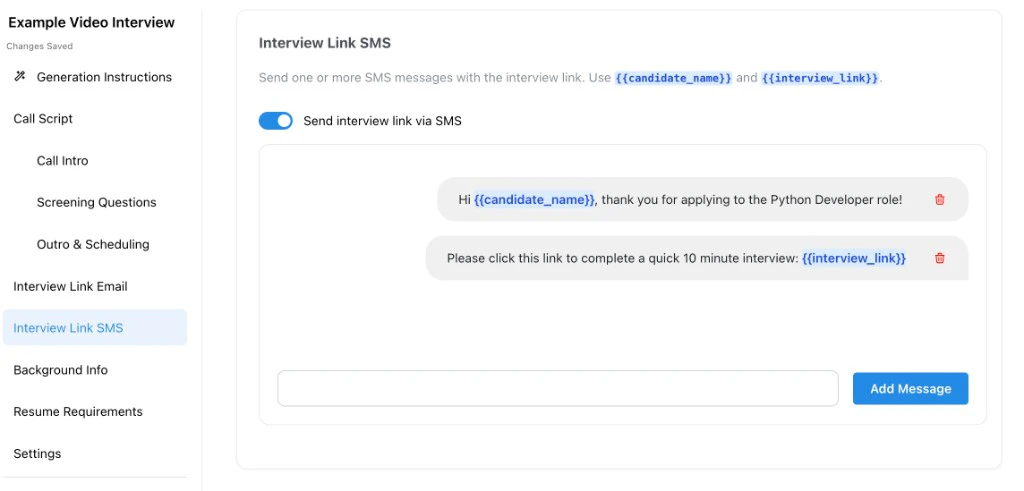Click the magic wand icon beside Generation Instructions
Image resolution: width=1024 pixels, height=491 pixels.
tap(20, 77)
